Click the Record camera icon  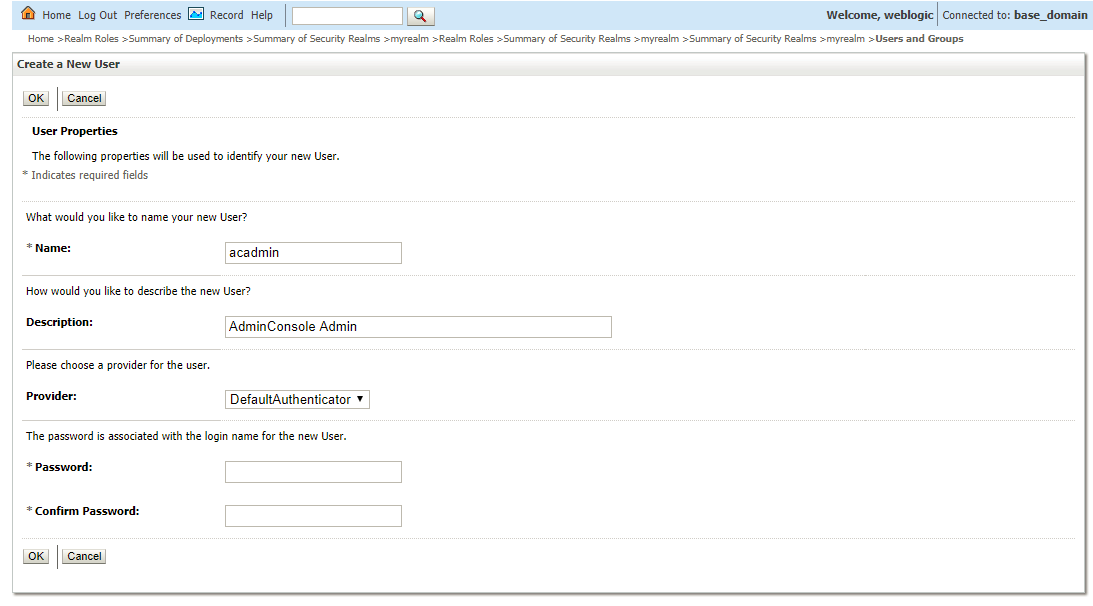point(198,14)
